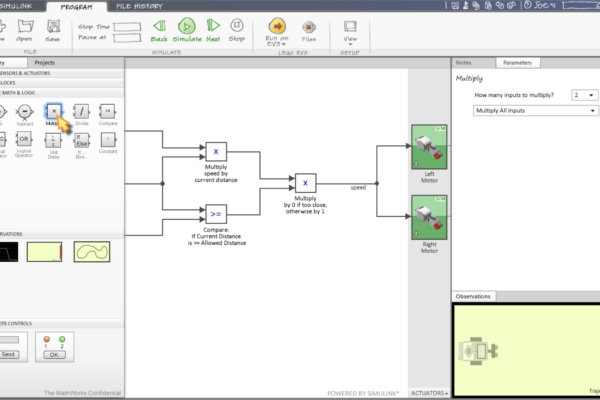Expand the View dropdown in Setup

(351, 30)
